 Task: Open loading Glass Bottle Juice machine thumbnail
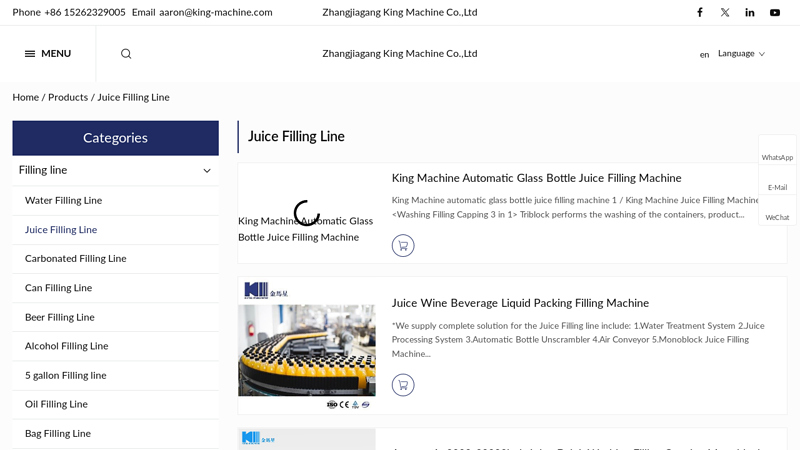[x=307, y=213]
